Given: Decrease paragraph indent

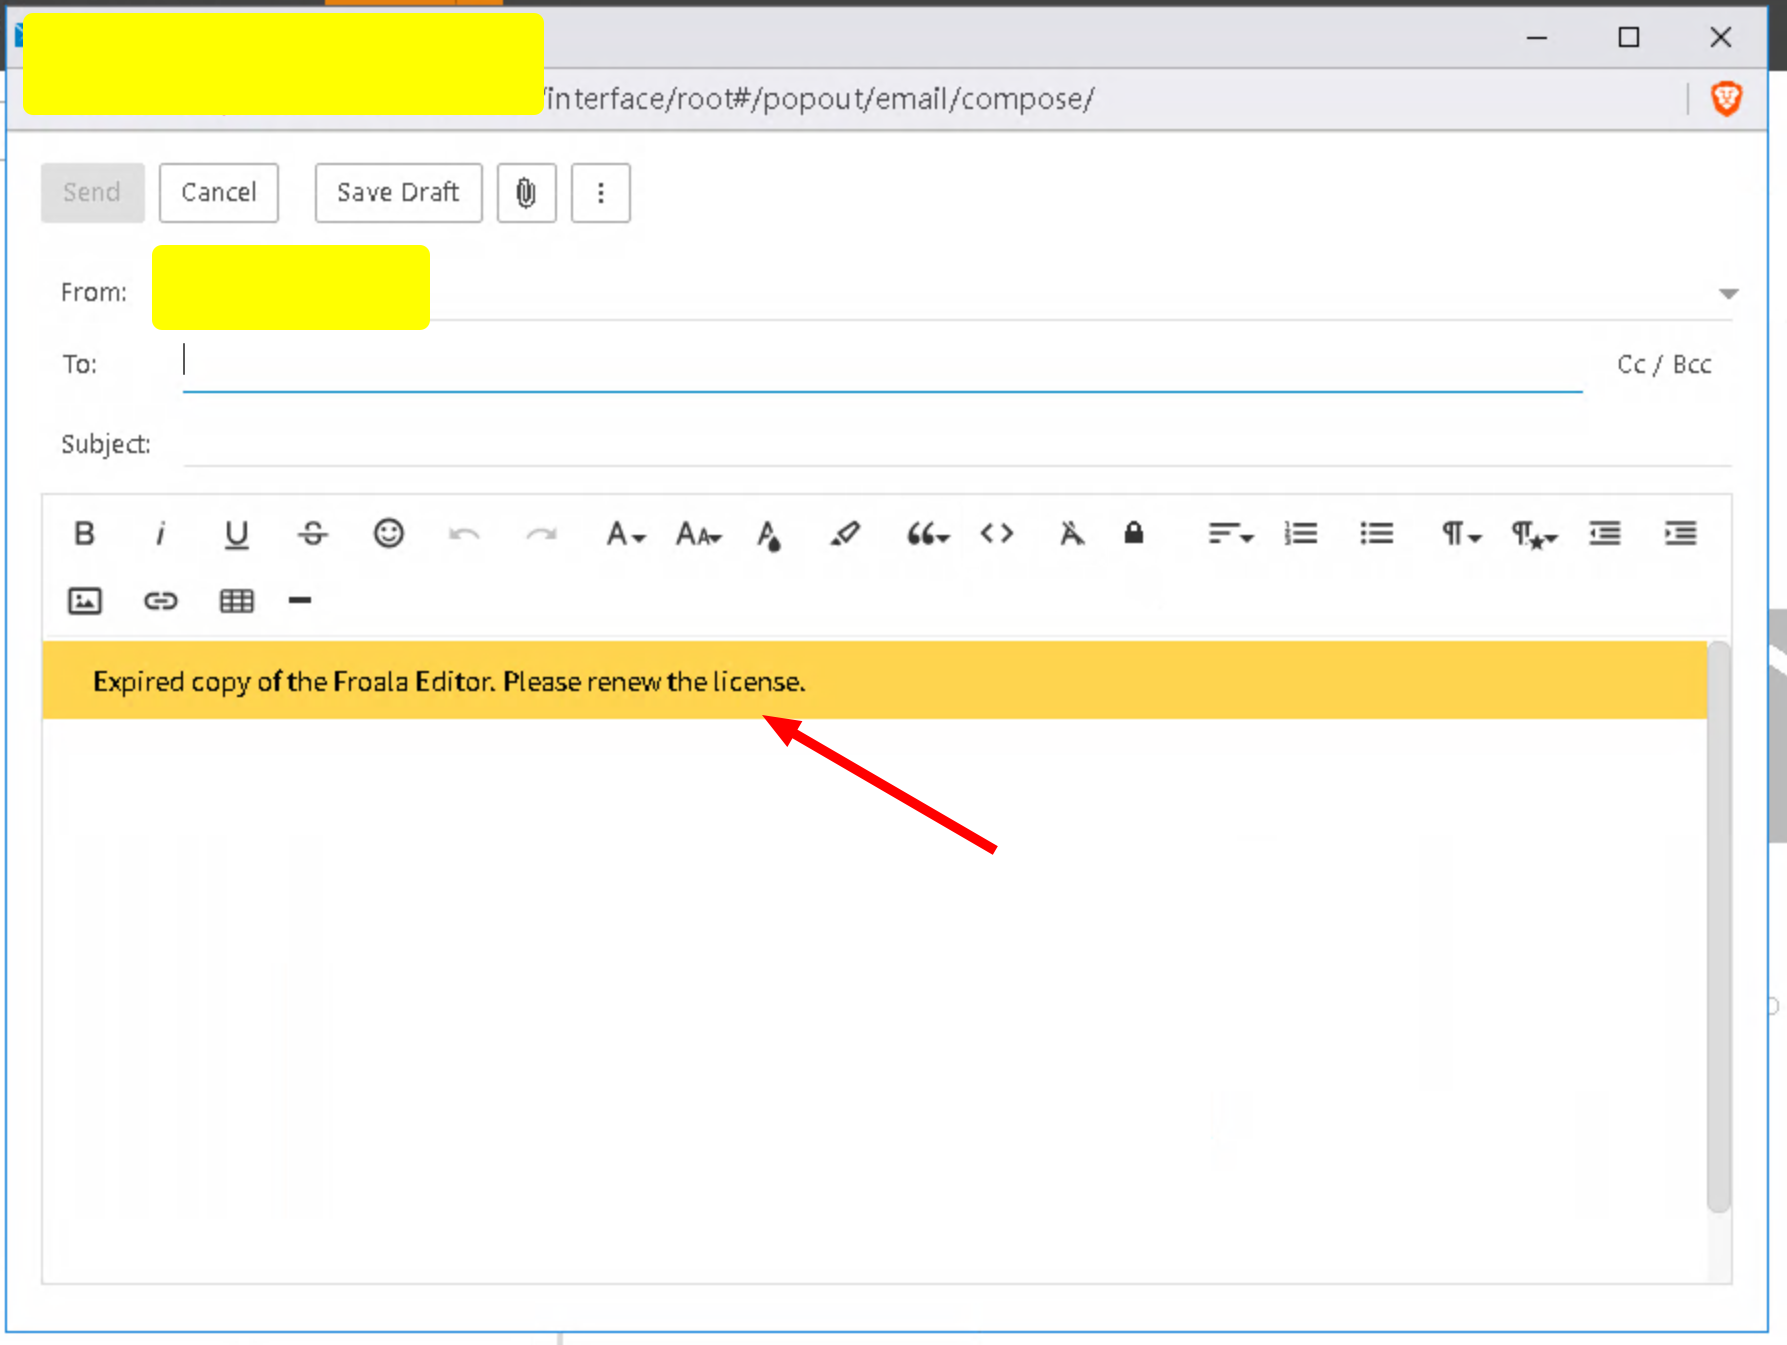Looking at the screenshot, I should click(x=1605, y=534).
